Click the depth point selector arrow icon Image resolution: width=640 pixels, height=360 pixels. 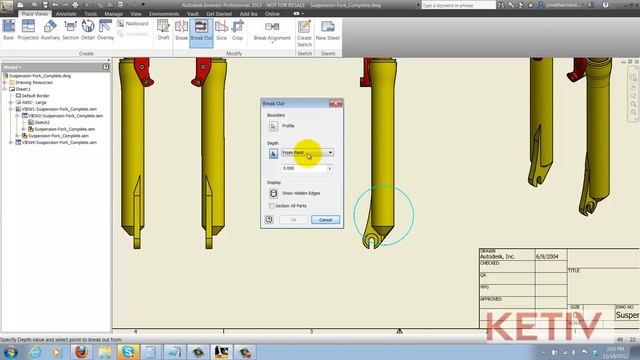273,153
